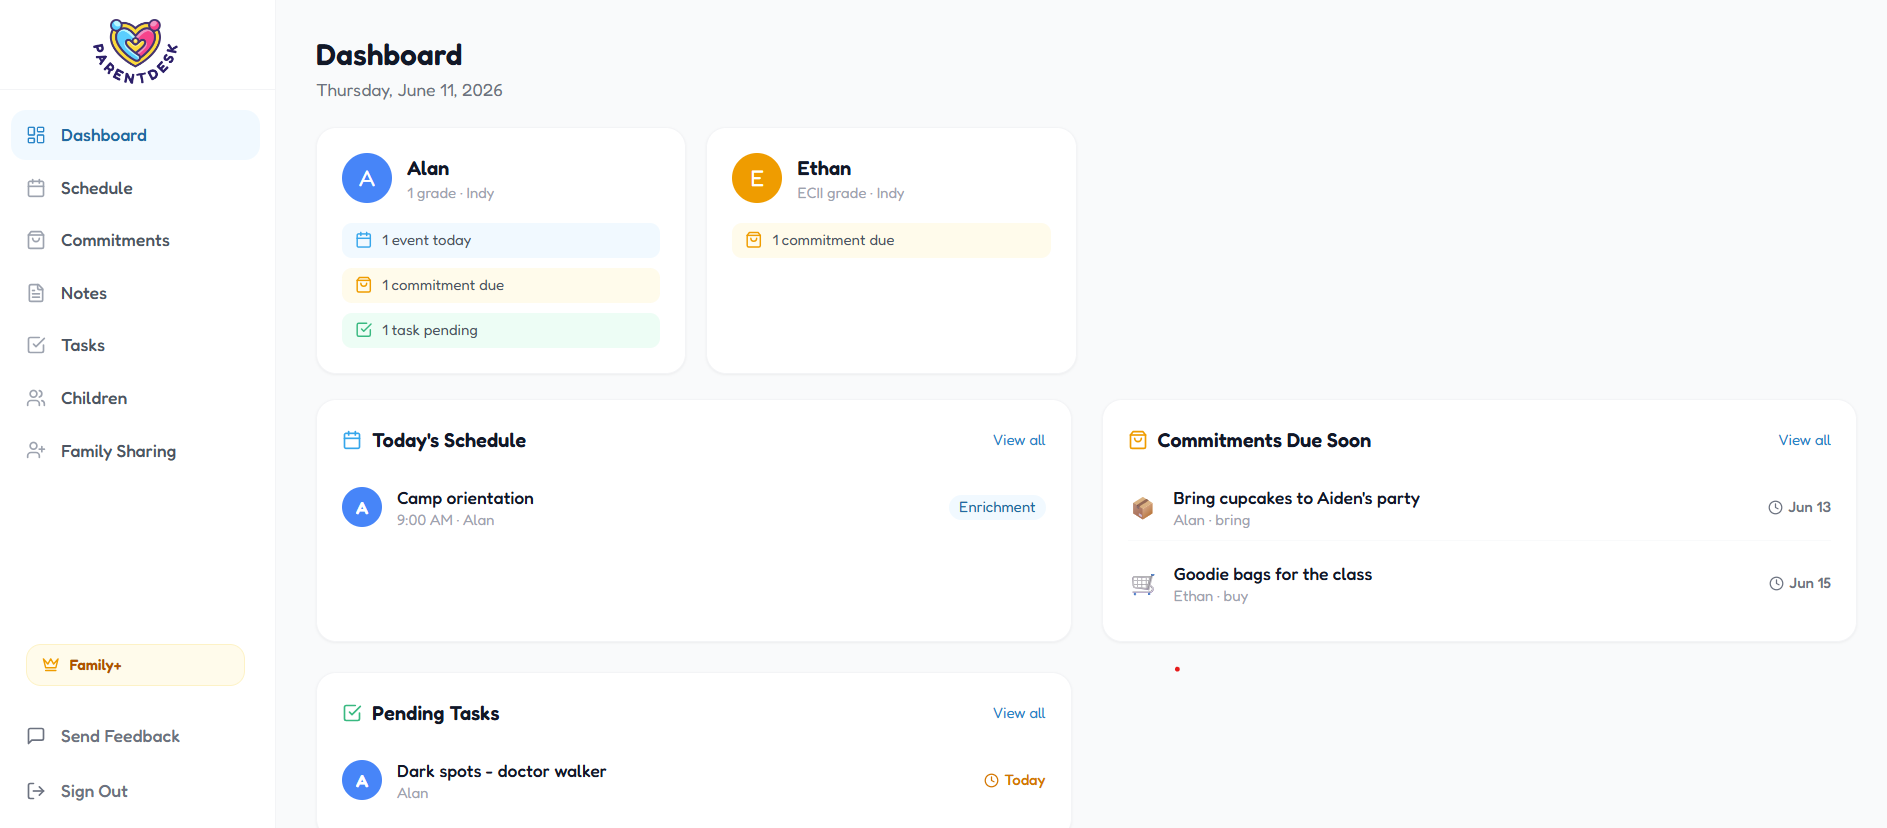Viewport: 1887px width, 828px height.
Task: View all in Today's Schedule
Action: (x=1019, y=440)
